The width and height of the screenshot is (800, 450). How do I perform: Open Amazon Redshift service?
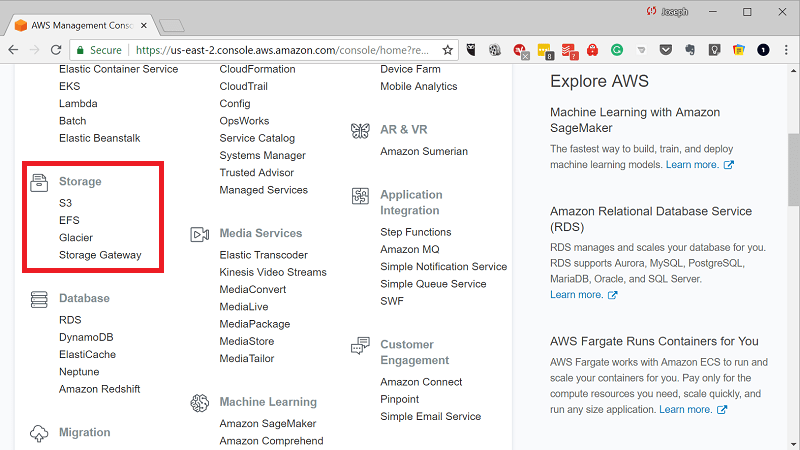point(99,389)
